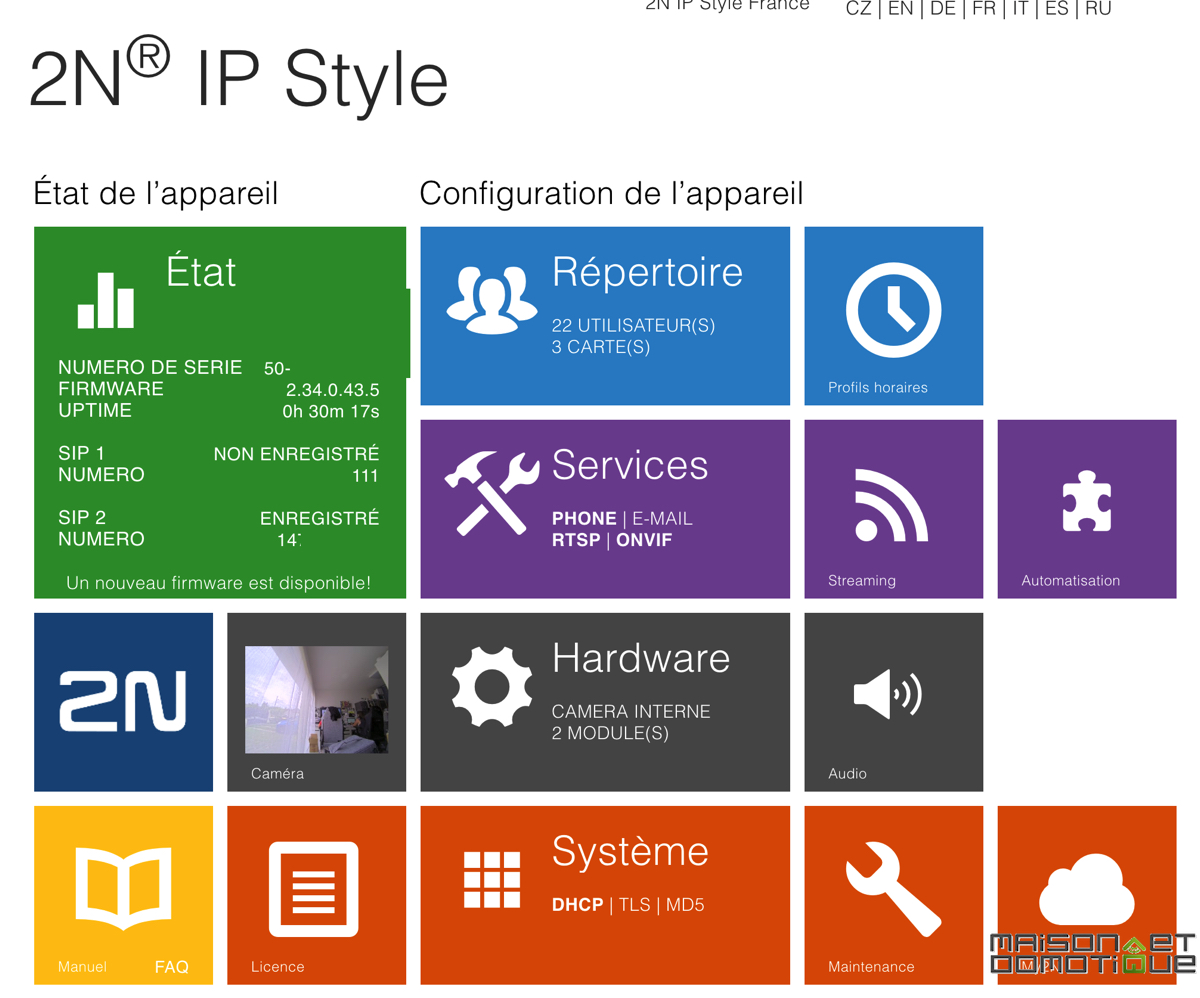Click the uptime value 0h 30m 17s
The width and height of the screenshot is (1200, 998).
pyautogui.click(x=331, y=411)
